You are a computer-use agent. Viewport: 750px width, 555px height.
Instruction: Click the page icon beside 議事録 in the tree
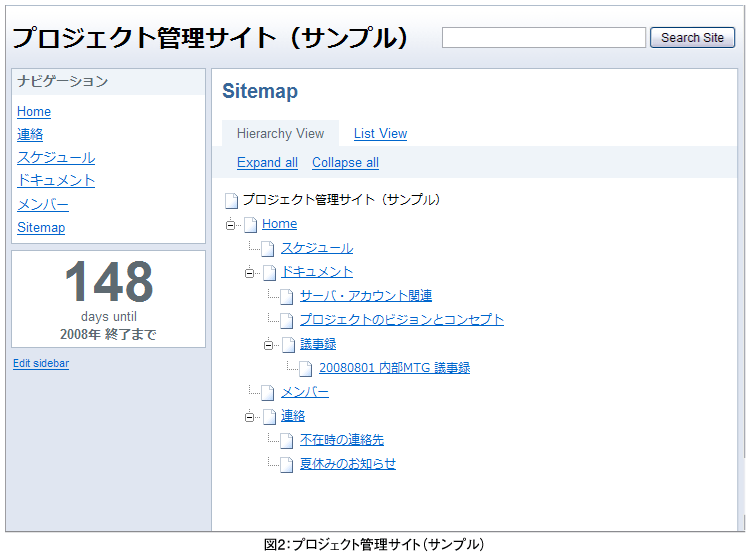click(288, 344)
